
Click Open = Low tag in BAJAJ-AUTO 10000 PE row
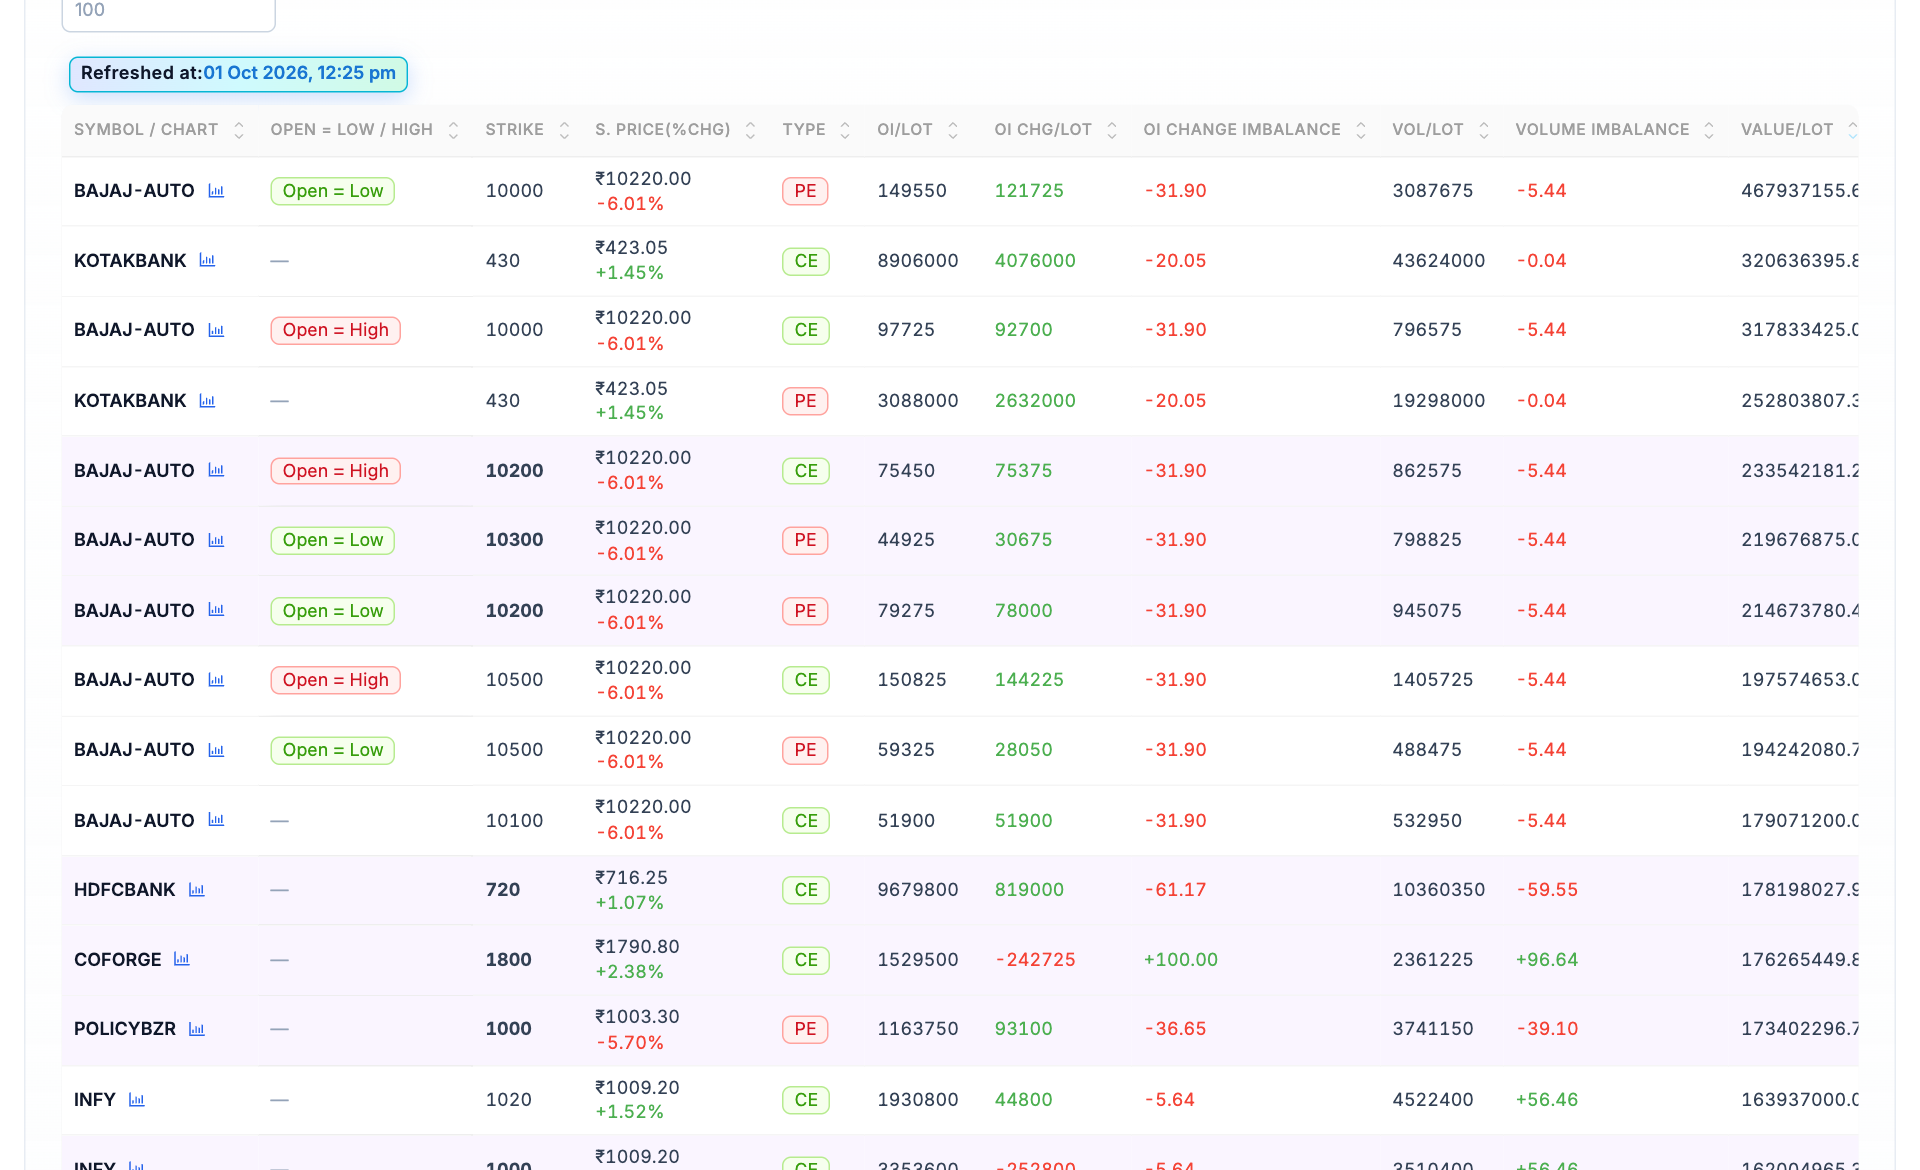(x=333, y=191)
